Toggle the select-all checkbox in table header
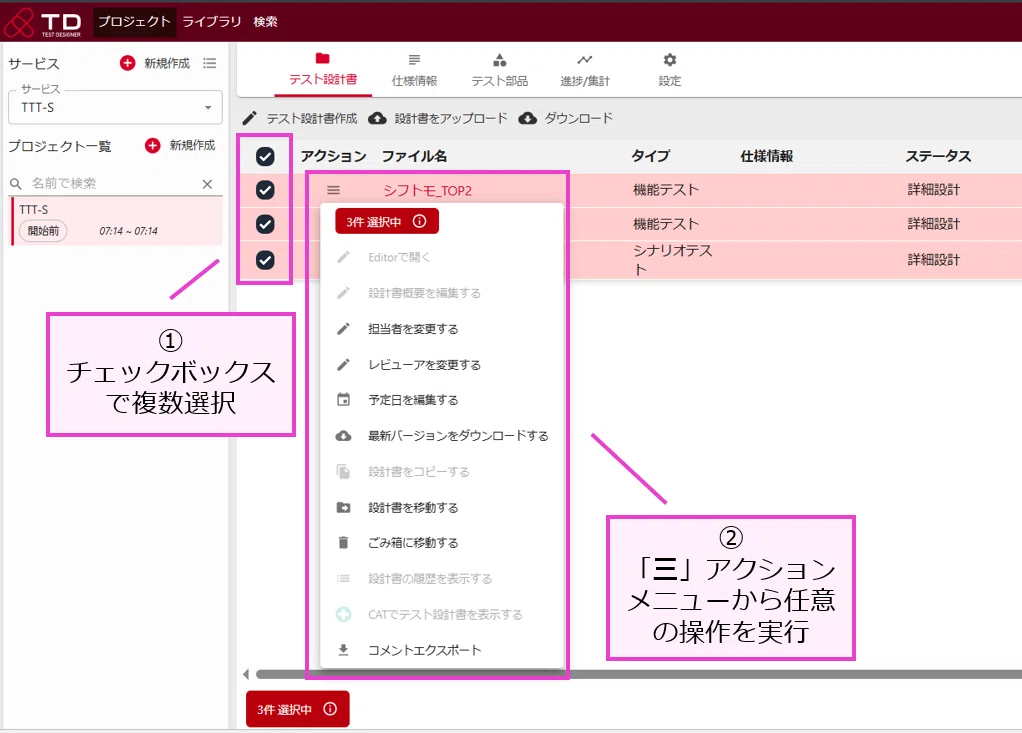 click(x=265, y=156)
